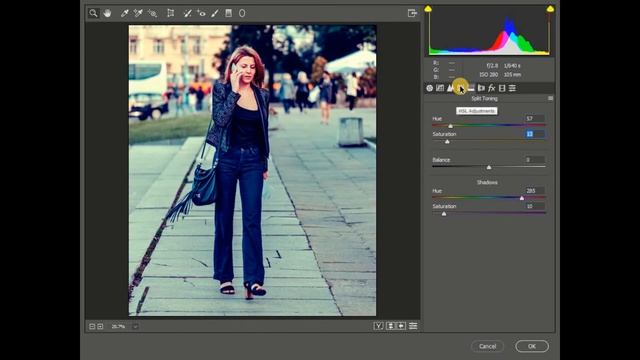This screenshot has width=640, height=360.
Task: Open the Tone Curve panel tab
Action: coord(440,88)
